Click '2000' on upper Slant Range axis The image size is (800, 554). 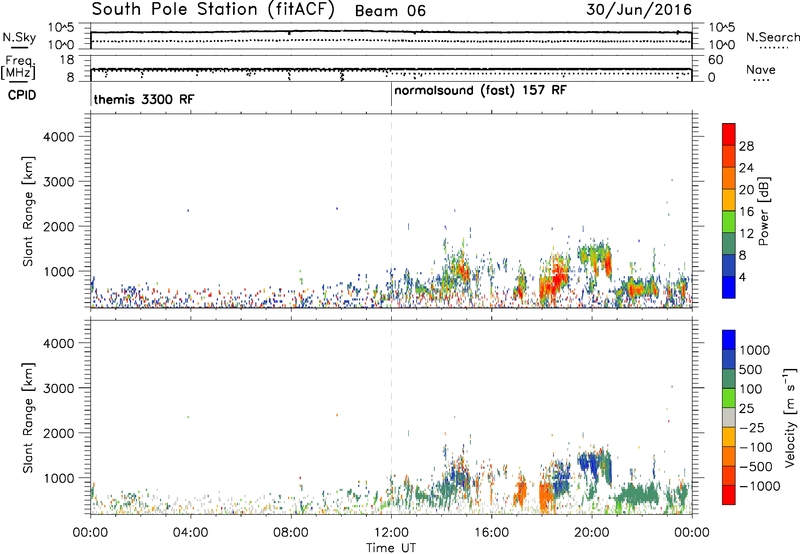pyautogui.click(x=59, y=226)
